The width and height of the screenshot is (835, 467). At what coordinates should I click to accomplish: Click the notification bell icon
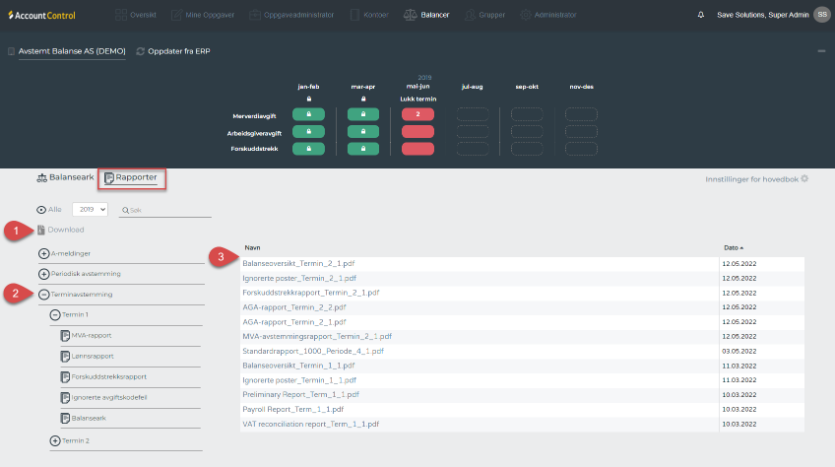click(700, 15)
